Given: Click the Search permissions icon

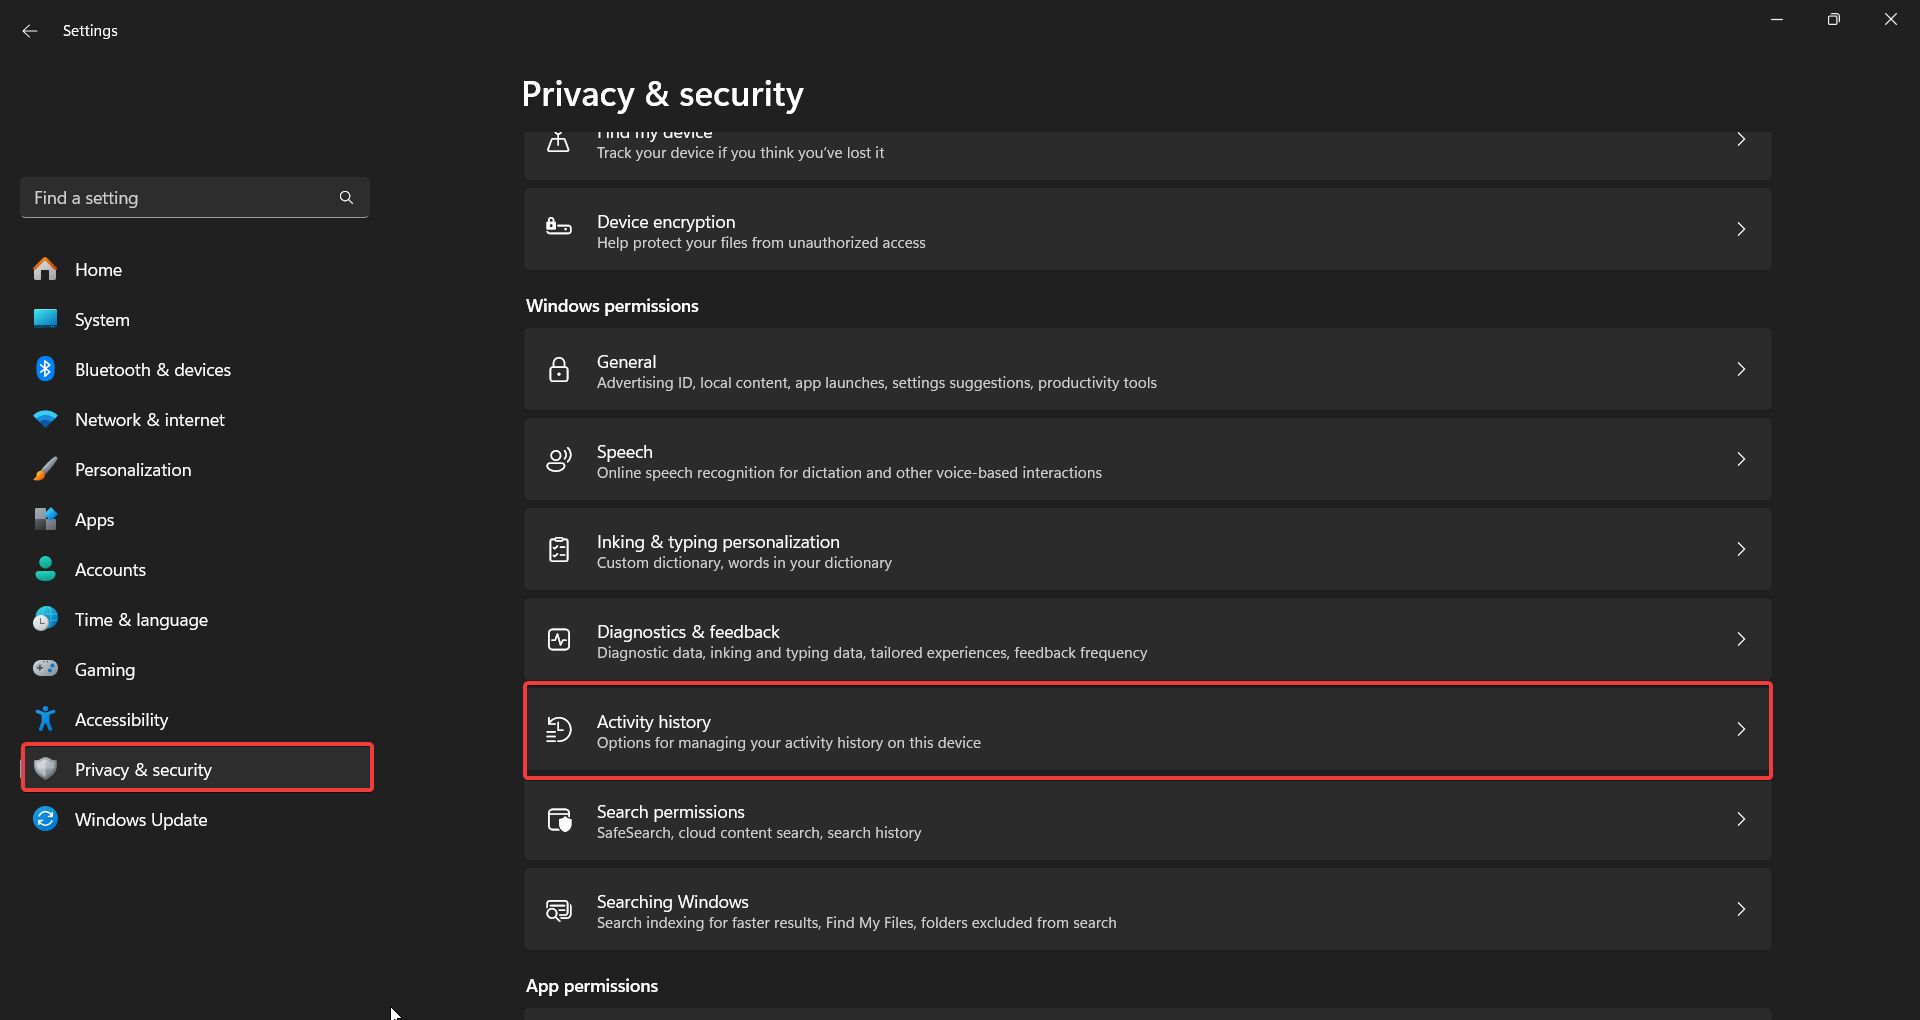Looking at the screenshot, I should [559, 819].
